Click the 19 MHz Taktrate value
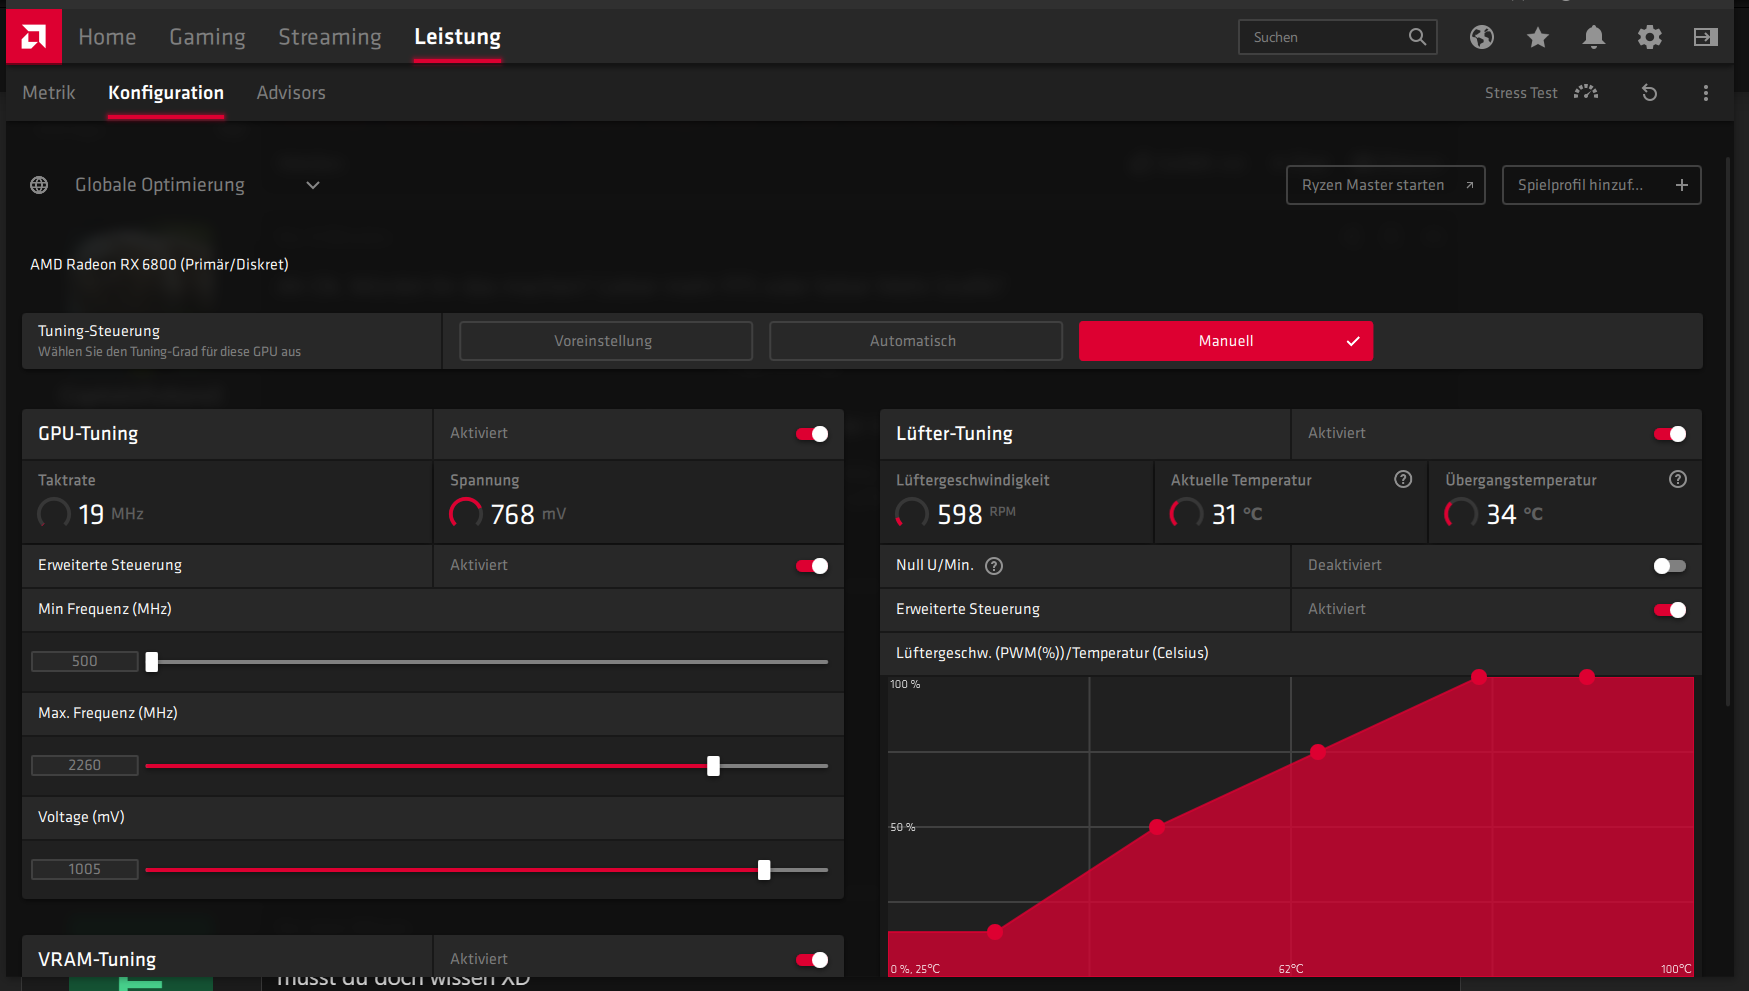Image resolution: width=1749 pixels, height=991 pixels. (111, 514)
